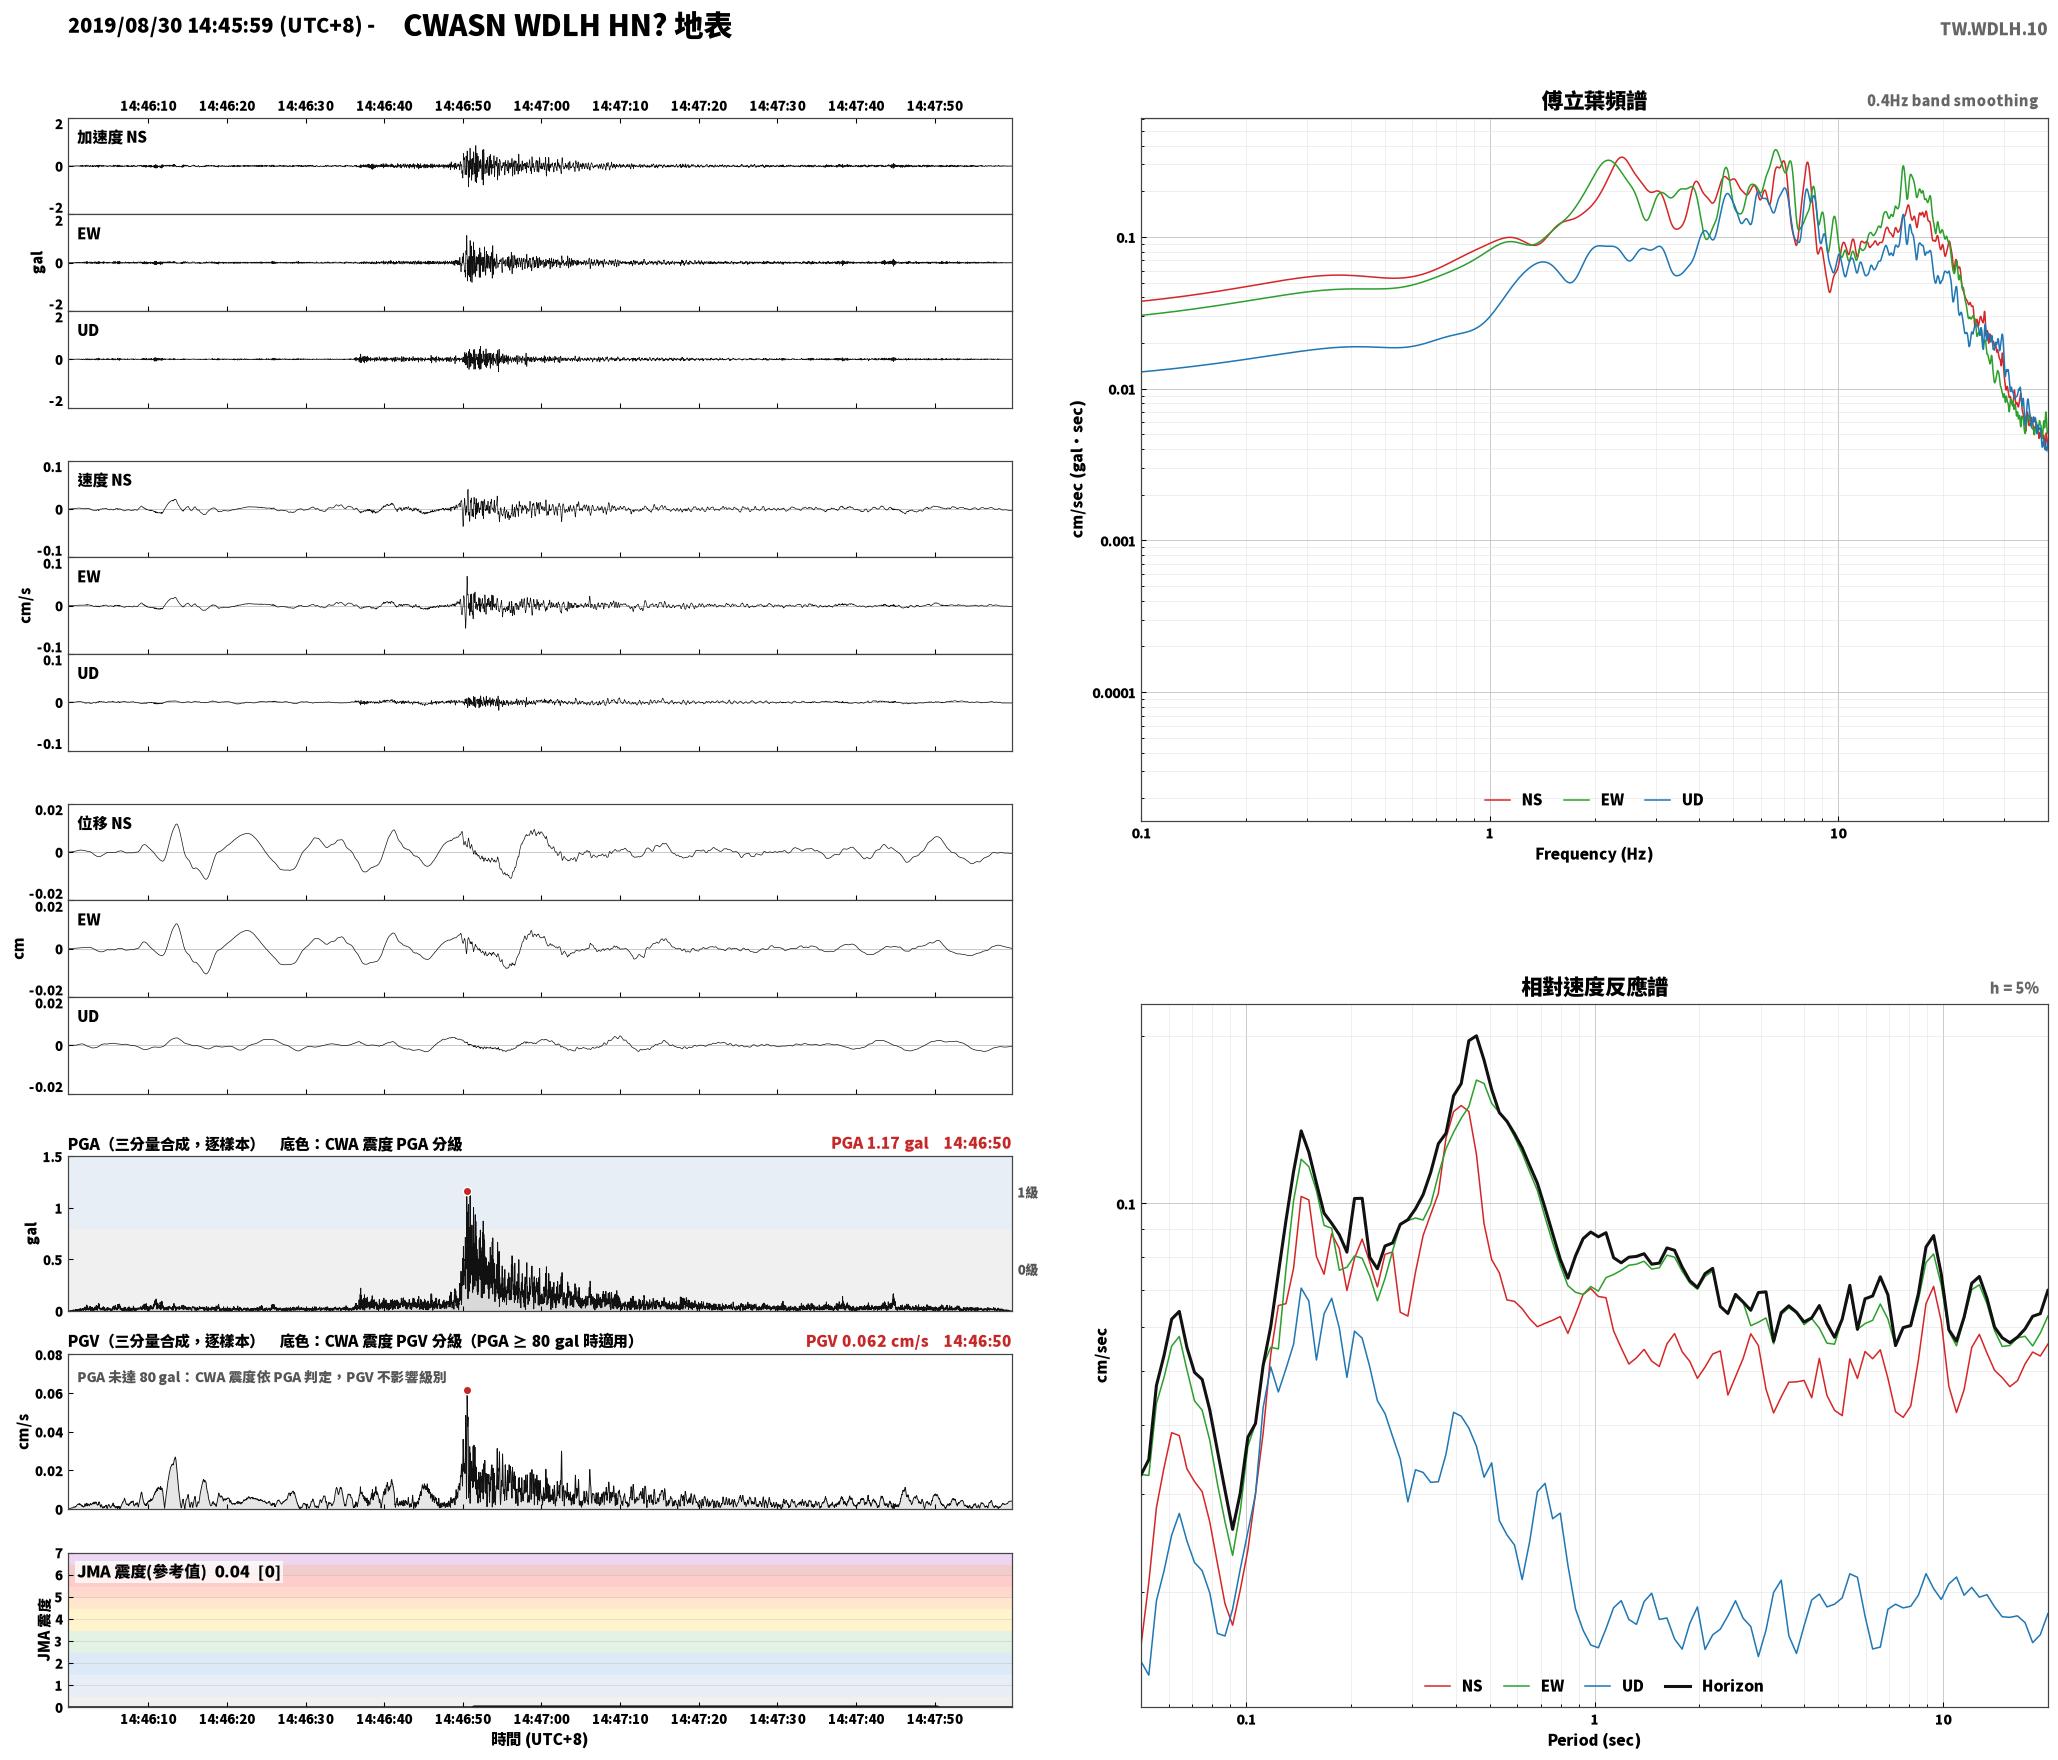Click the 加速度 NS trace label

(112, 137)
